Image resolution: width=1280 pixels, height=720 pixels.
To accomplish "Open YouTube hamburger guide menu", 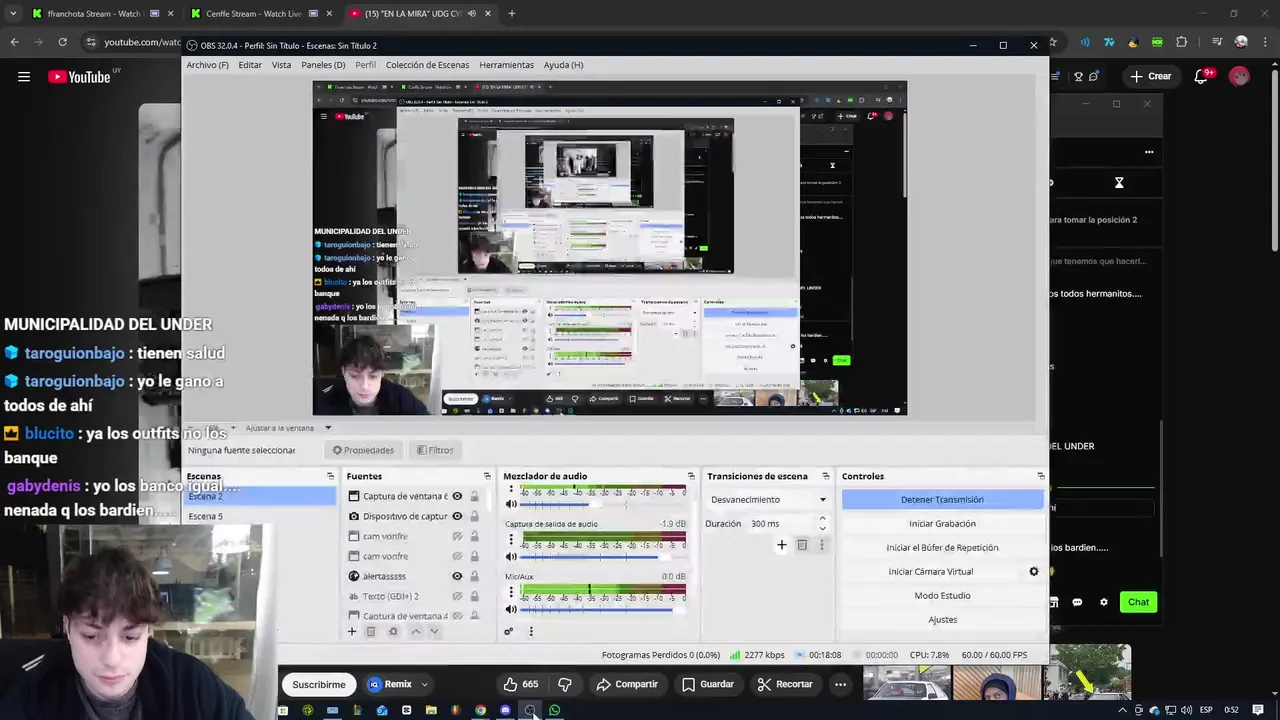I will point(24,77).
